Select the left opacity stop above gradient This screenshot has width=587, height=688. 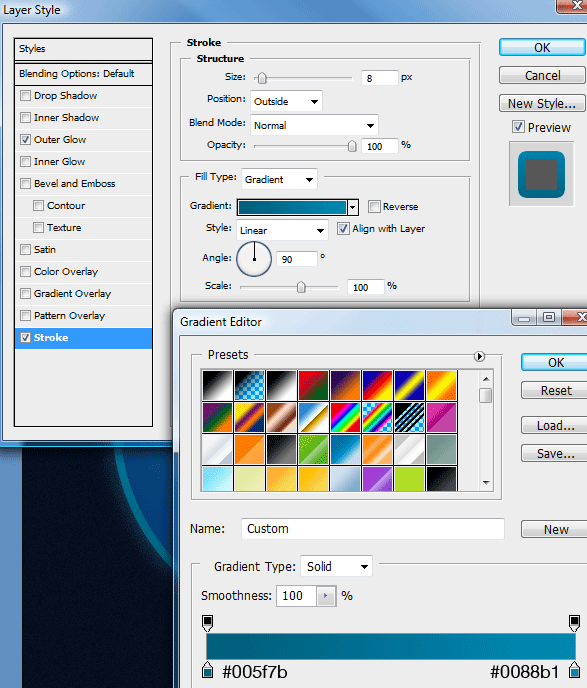click(208, 623)
